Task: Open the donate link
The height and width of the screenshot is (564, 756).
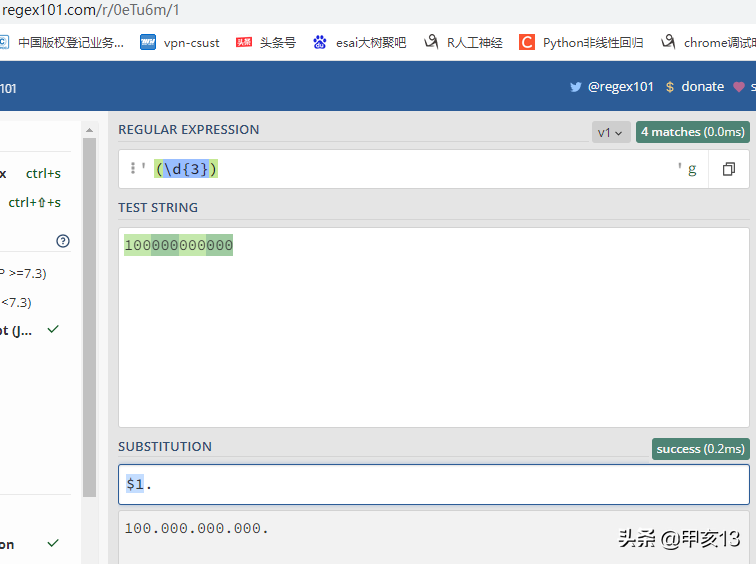Action: [x=702, y=87]
